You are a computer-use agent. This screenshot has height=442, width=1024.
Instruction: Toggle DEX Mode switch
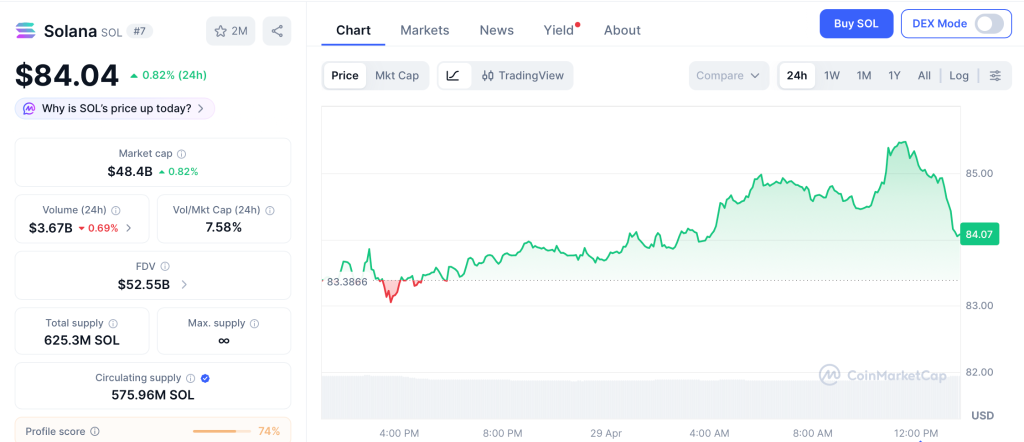click(988, 24)
